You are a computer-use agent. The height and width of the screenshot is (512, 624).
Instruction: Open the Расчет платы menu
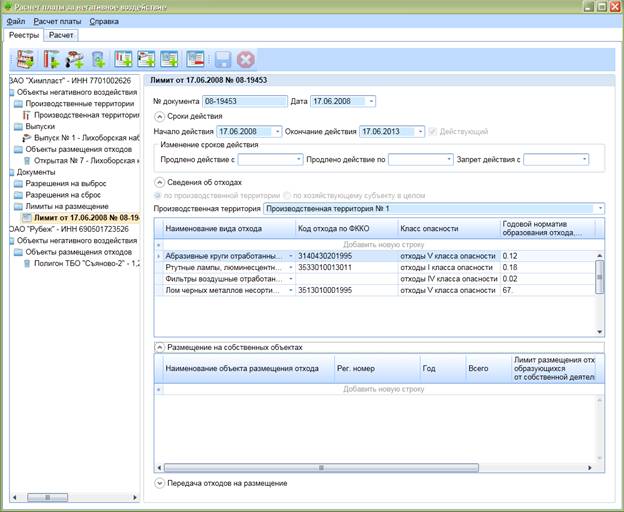(57, 21)
